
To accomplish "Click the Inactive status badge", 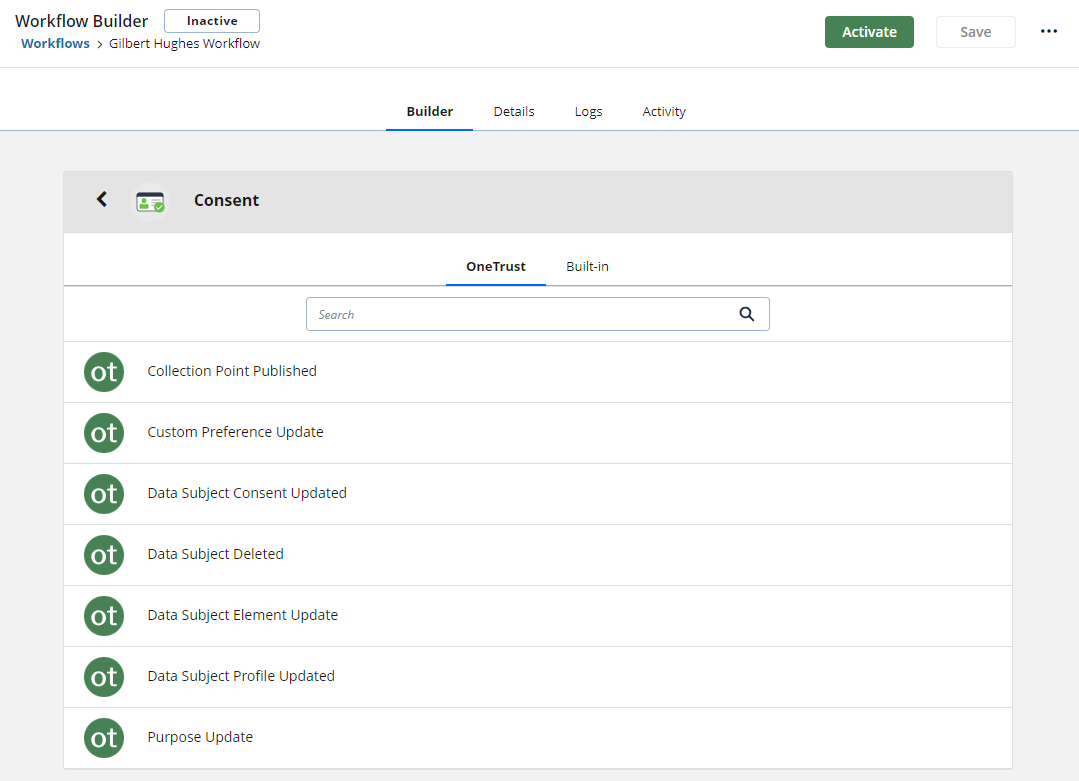I will click(x=211, y=20).
